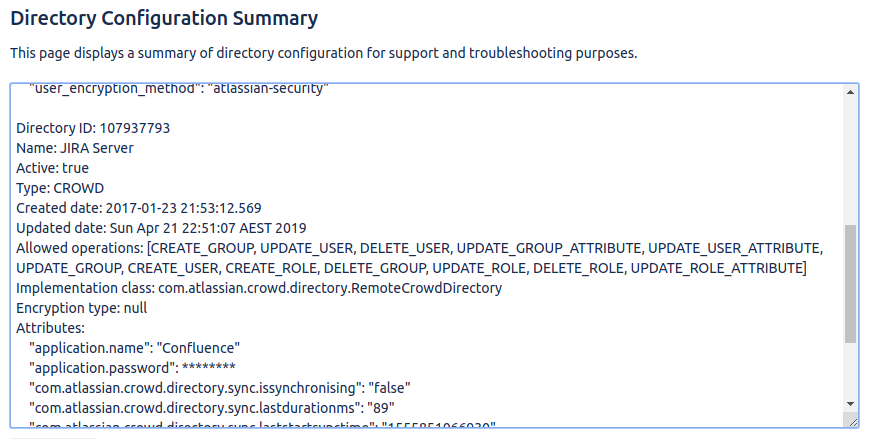The width and height of the screenshot is (869, 439).
Task: Click the Updated date line
Action: [161, 228]
